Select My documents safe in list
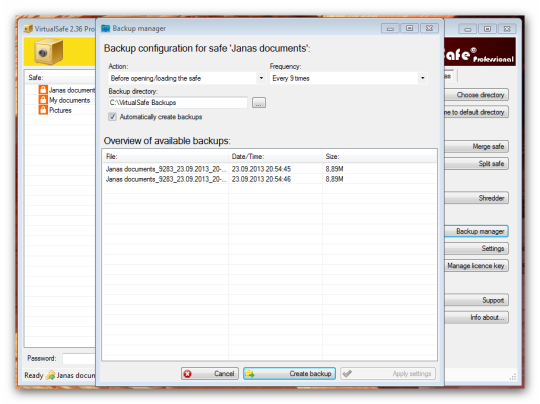This screenshot has width=540, height=404. pos(64,100)
